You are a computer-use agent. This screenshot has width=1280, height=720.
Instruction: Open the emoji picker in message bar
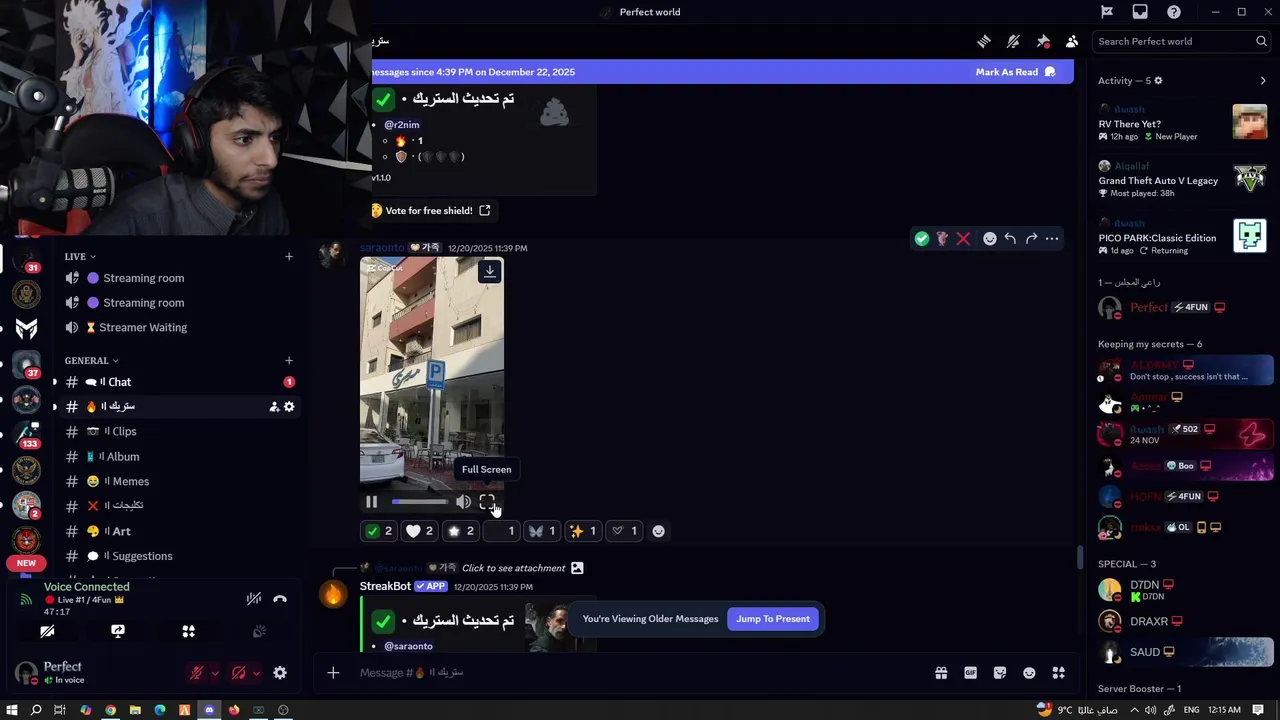(x=1029, y=673)
